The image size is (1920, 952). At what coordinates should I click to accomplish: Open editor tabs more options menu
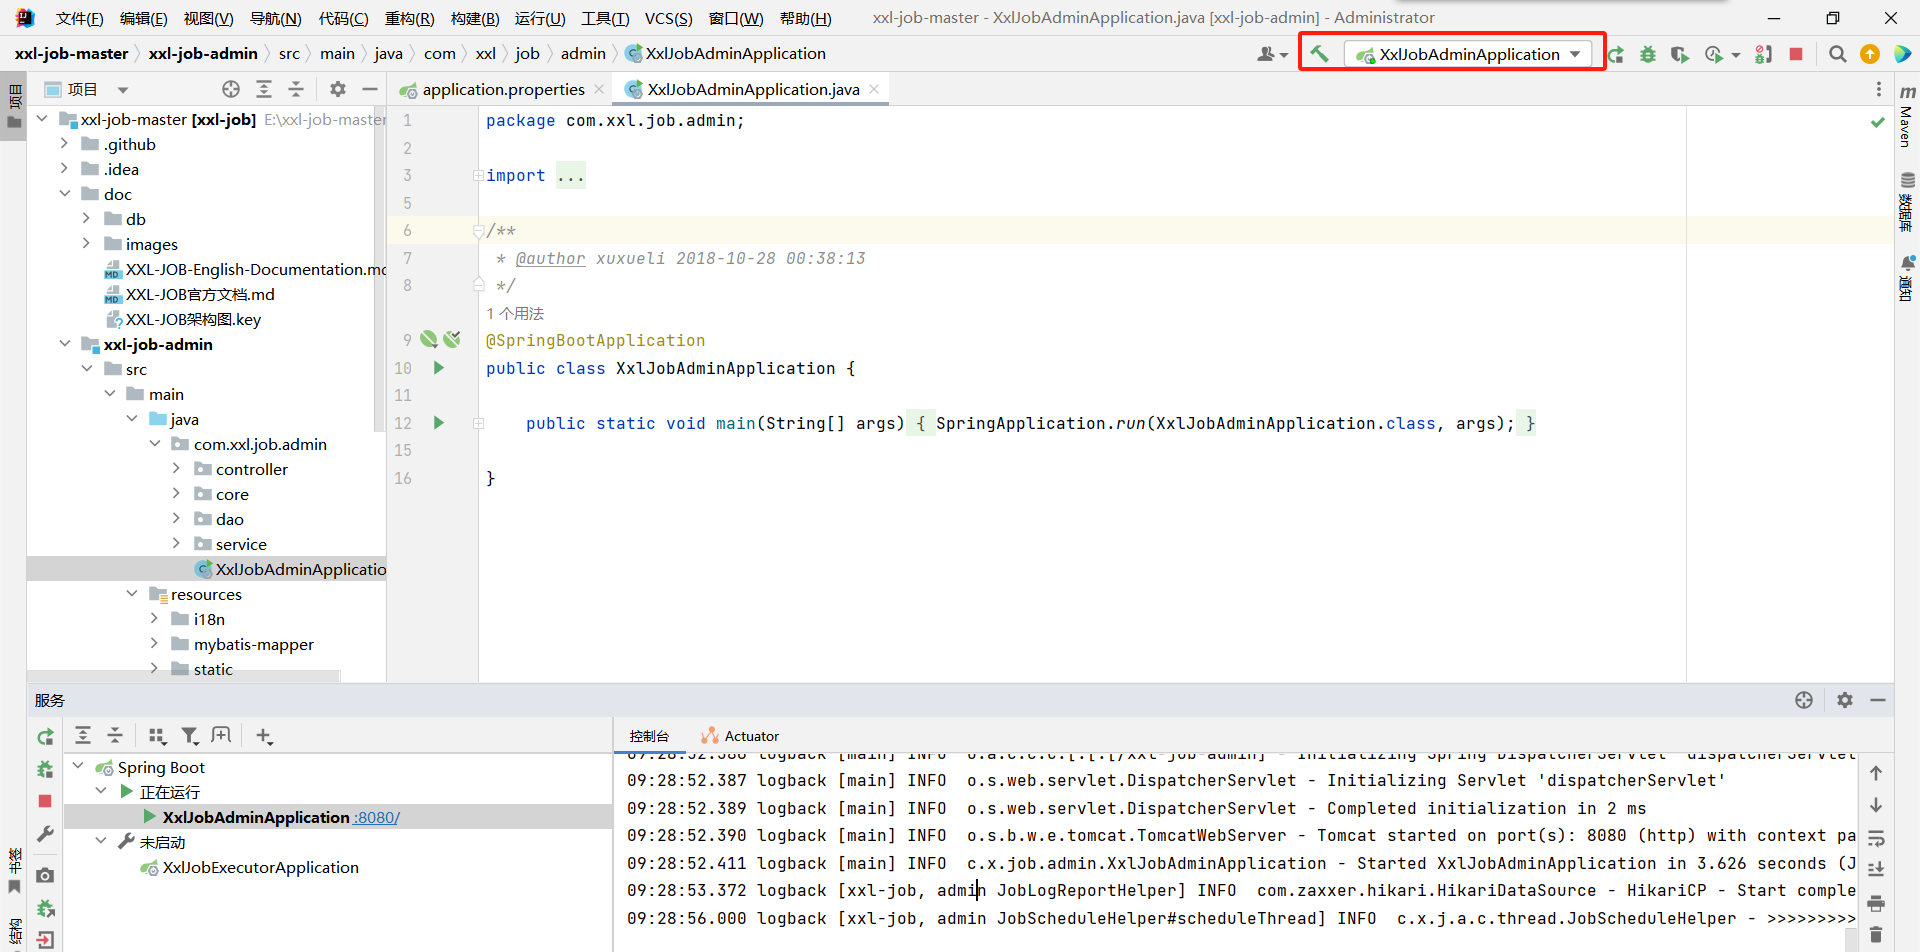[x=1879, y=89]
